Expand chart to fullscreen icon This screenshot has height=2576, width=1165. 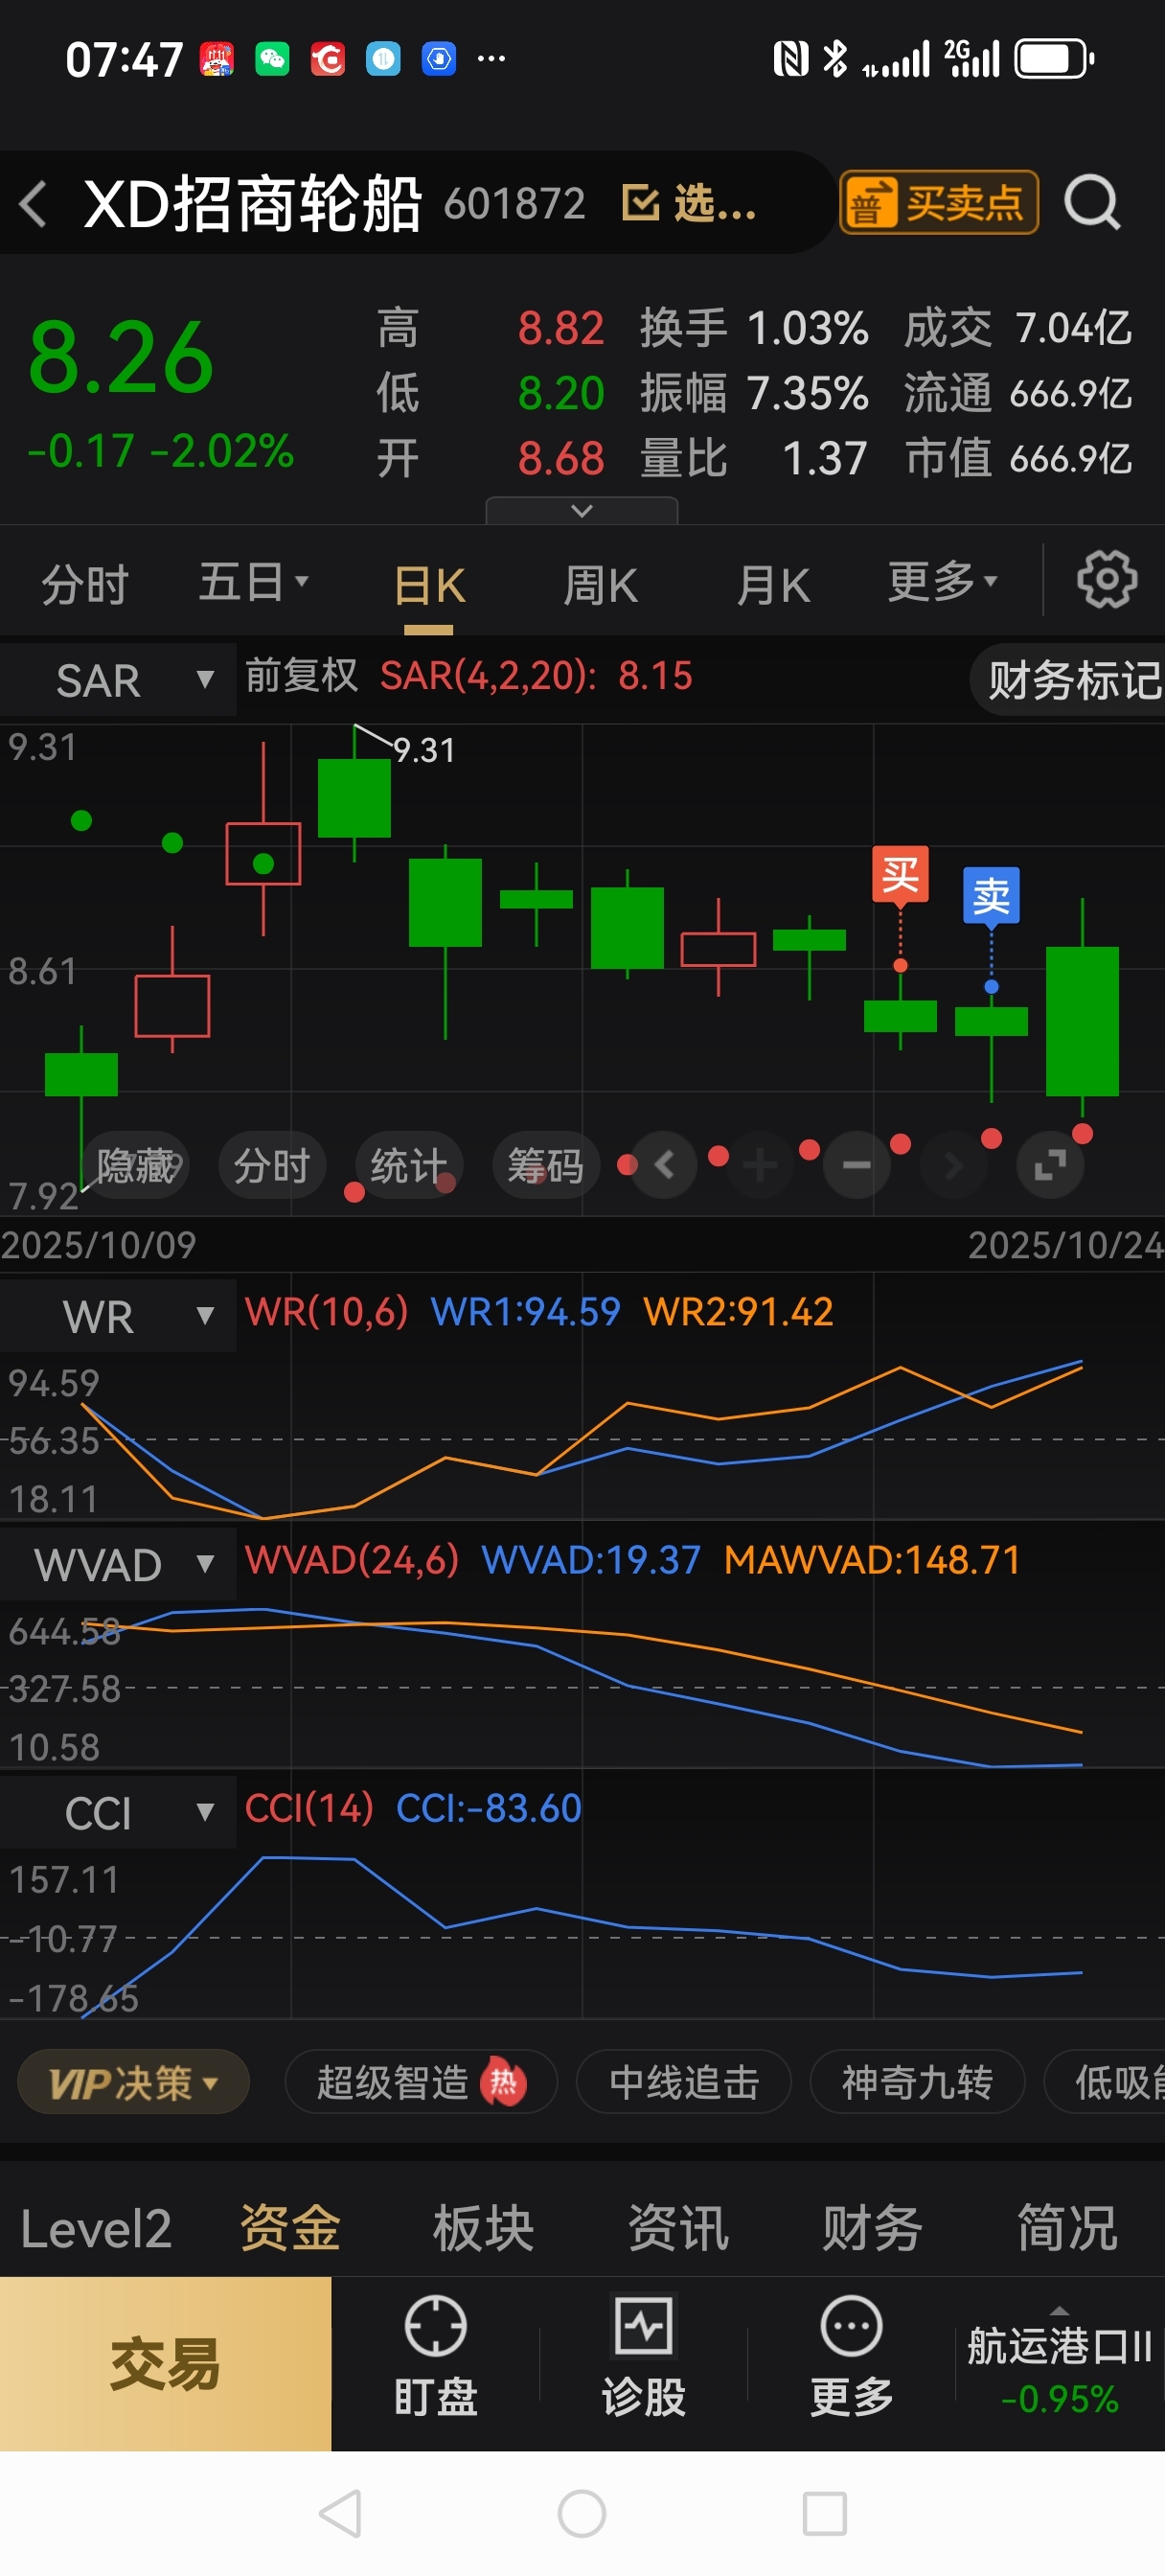[1050, 1164]
